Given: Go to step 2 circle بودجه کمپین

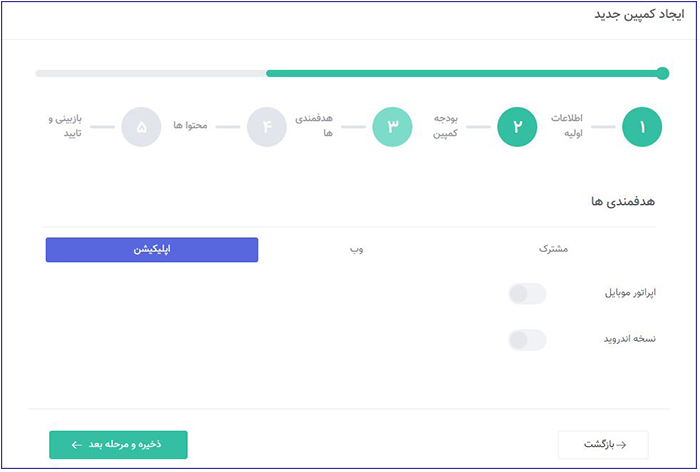Looking at the screenshot, I should click(x=517, y=127).
